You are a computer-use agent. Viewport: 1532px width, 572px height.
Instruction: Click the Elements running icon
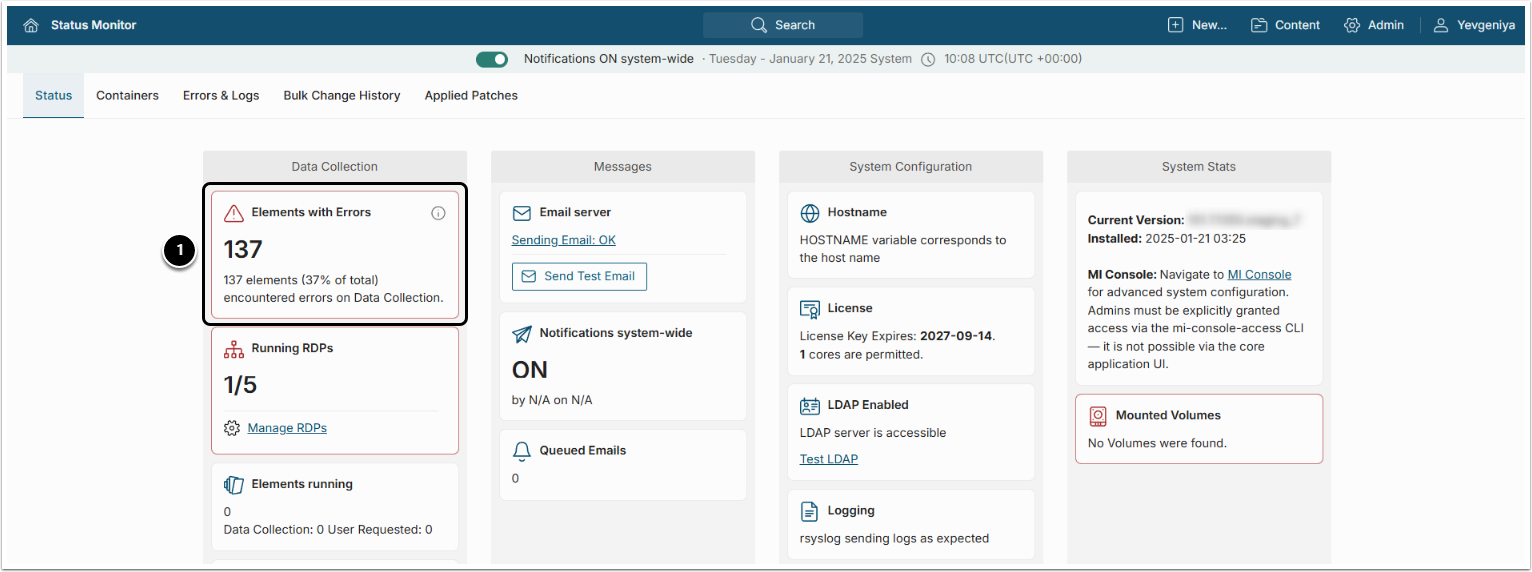234,485
